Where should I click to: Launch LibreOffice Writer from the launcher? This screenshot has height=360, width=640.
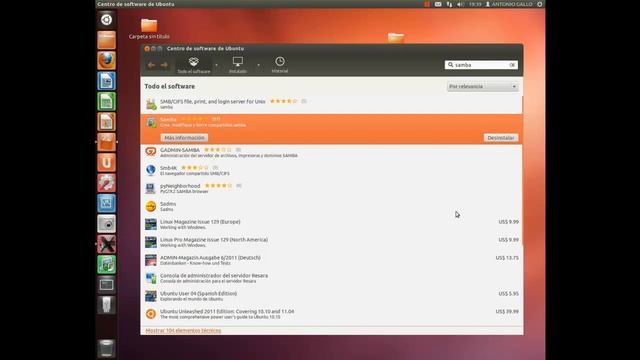(x=106, y=81)
